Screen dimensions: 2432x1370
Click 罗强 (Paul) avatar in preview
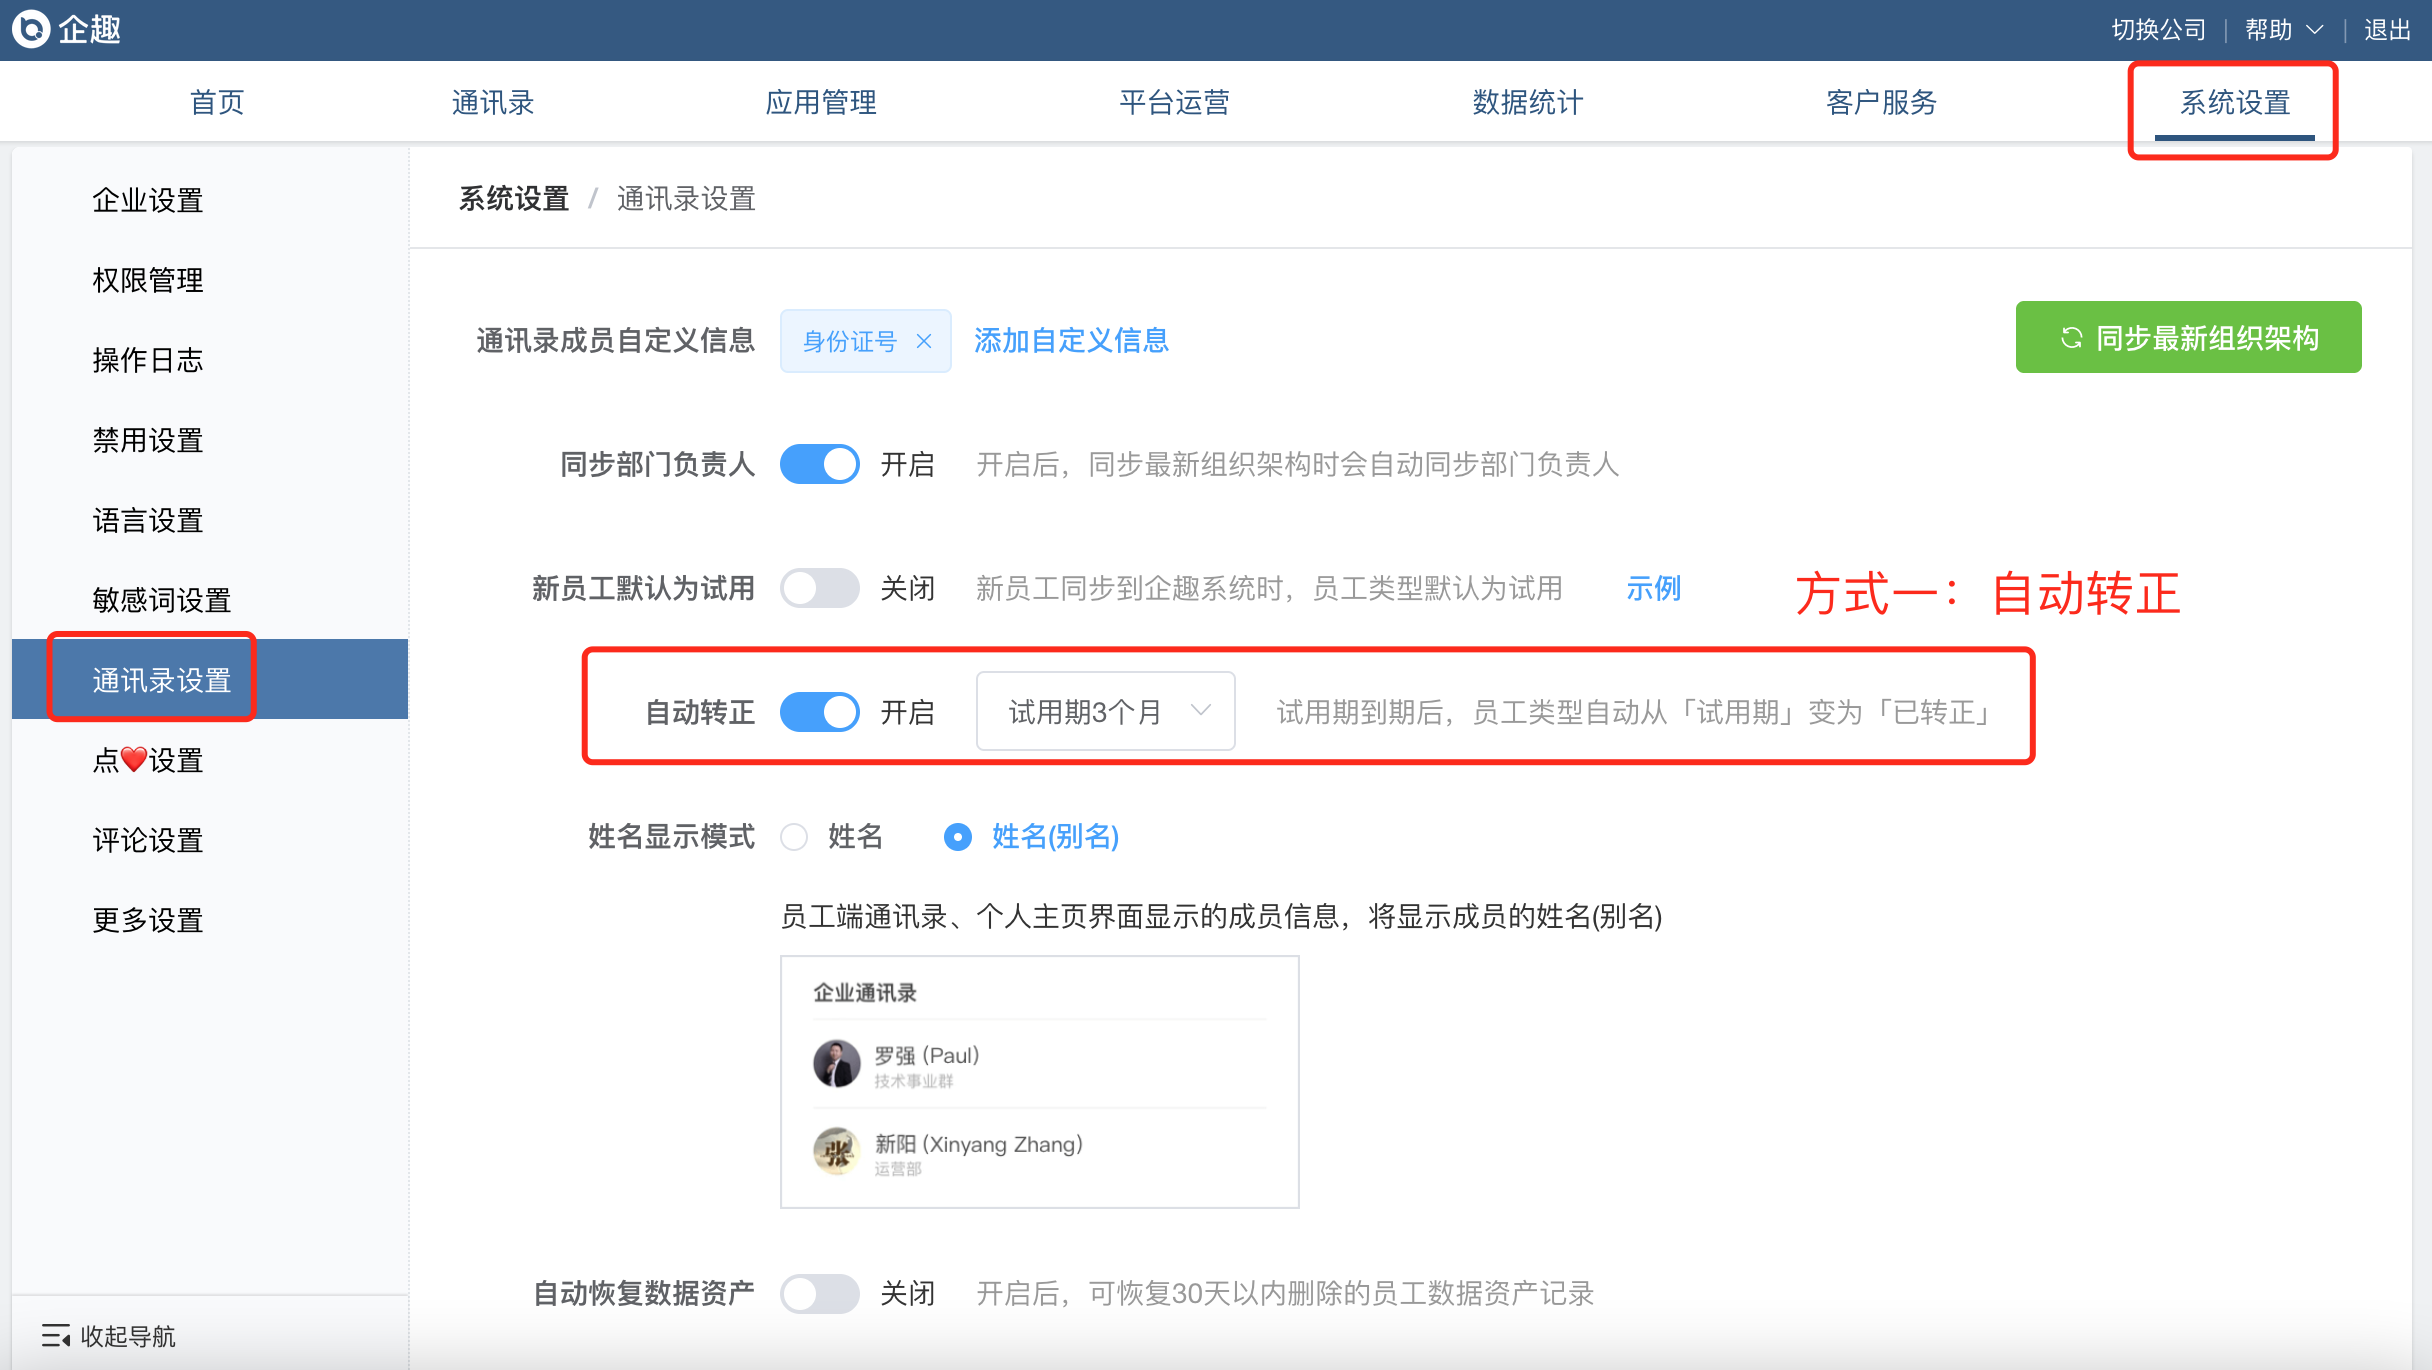click(x=837, y=1063)
